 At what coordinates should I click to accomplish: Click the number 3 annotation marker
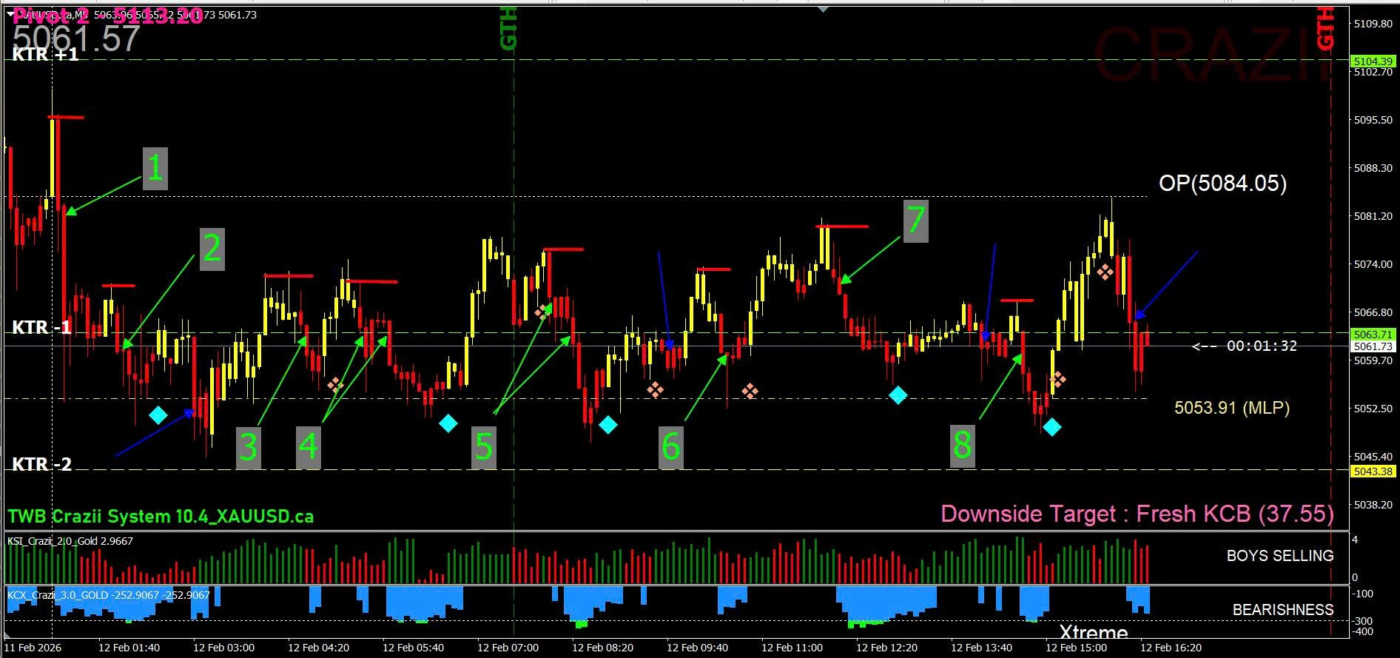click(248, 446)
